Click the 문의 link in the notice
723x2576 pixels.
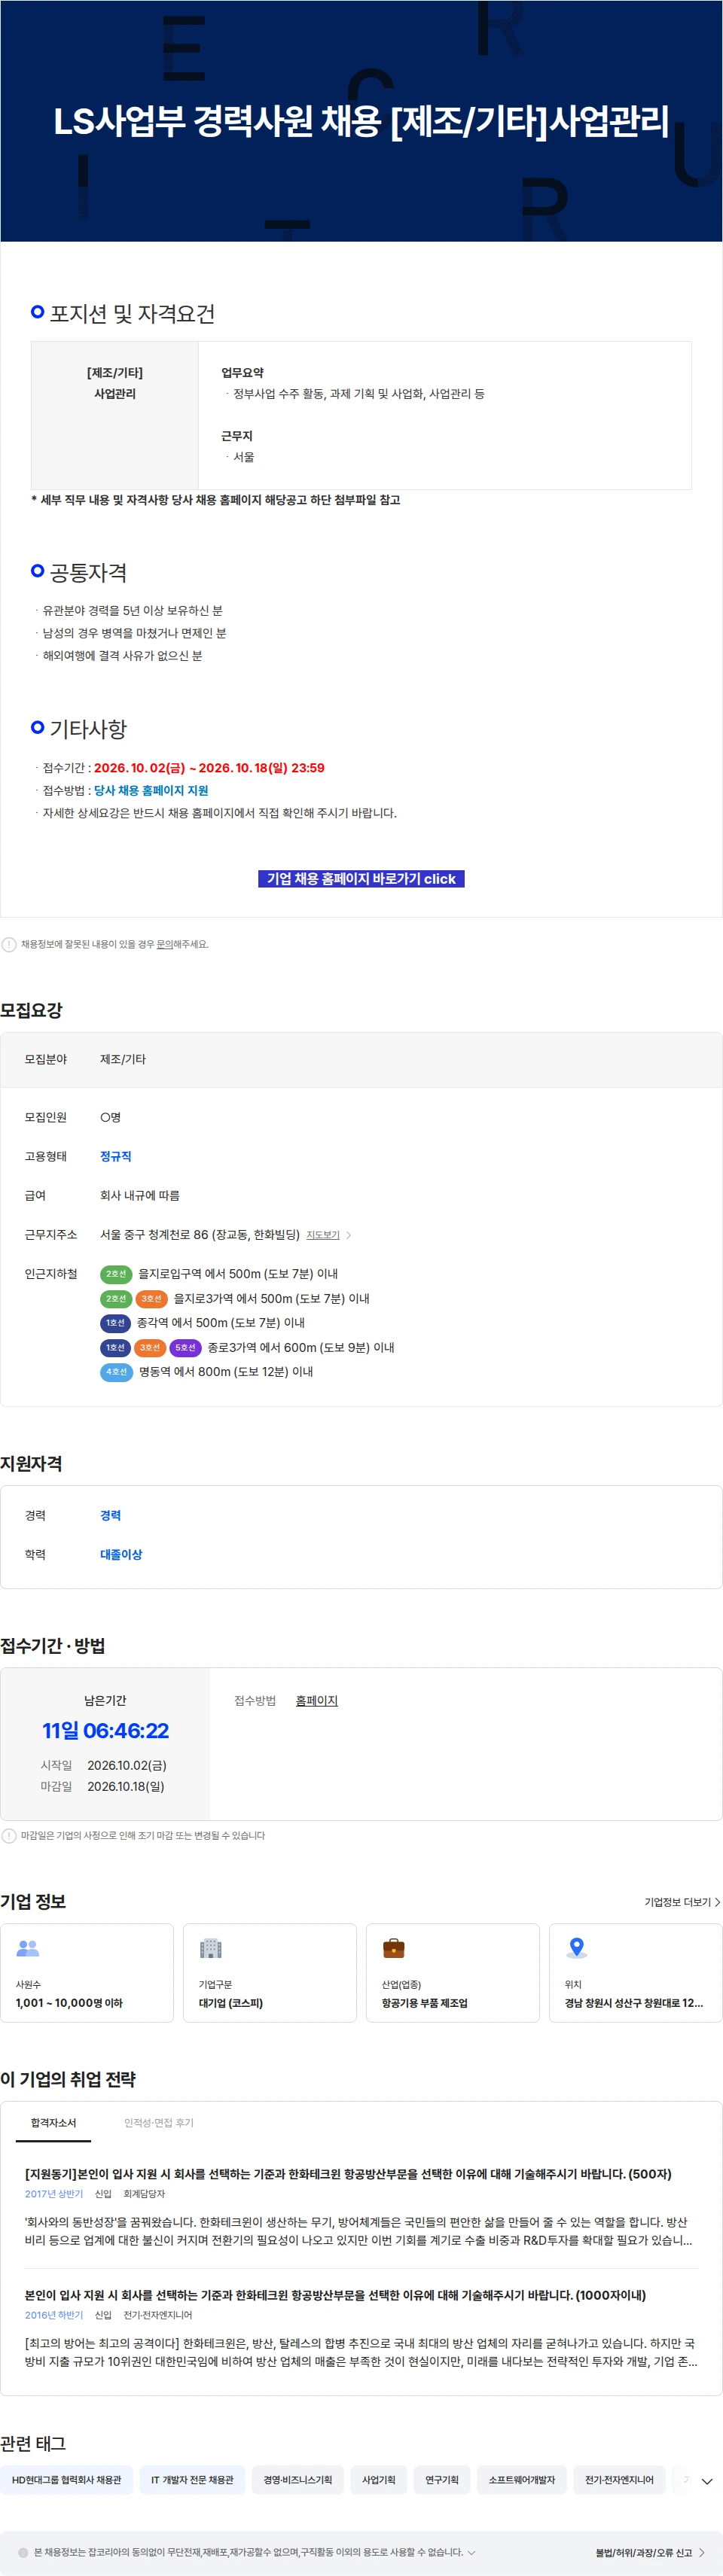(164, 944)
